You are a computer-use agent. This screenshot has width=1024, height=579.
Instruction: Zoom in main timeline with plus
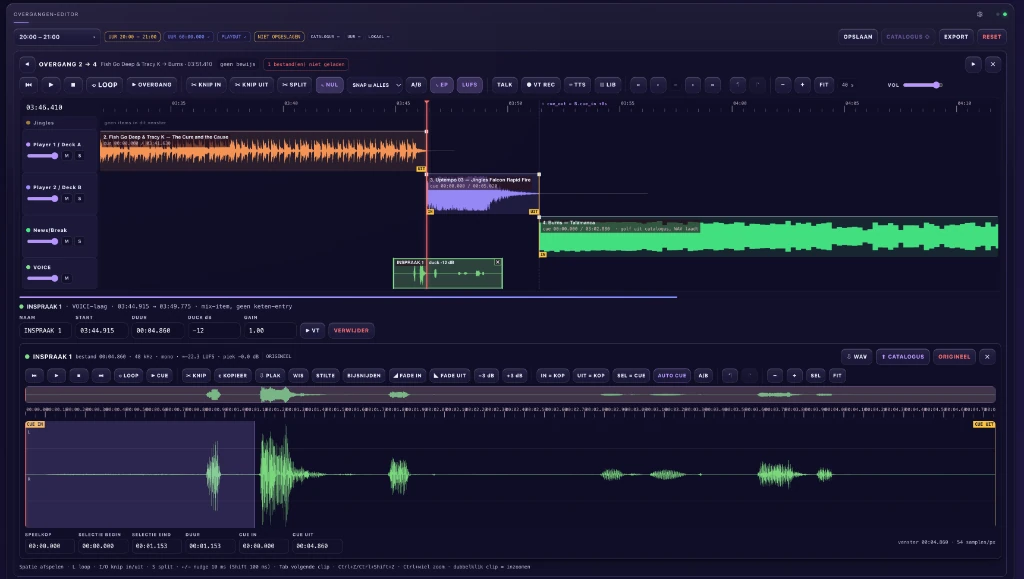[803, 85]
